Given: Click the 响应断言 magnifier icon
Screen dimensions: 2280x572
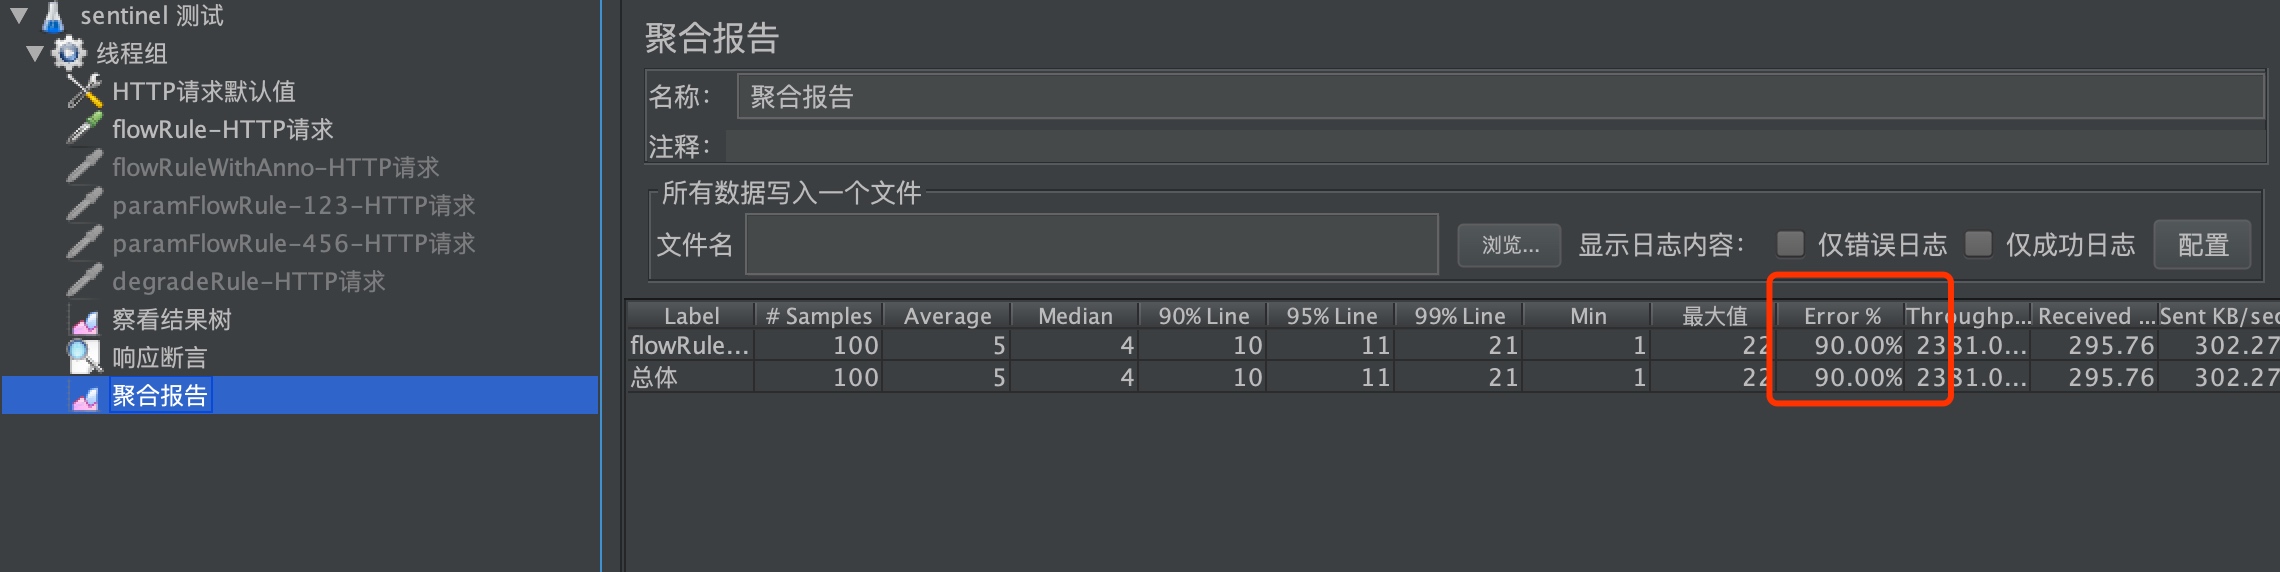Looking at the screenshot, I should click(x=85, y=356).
